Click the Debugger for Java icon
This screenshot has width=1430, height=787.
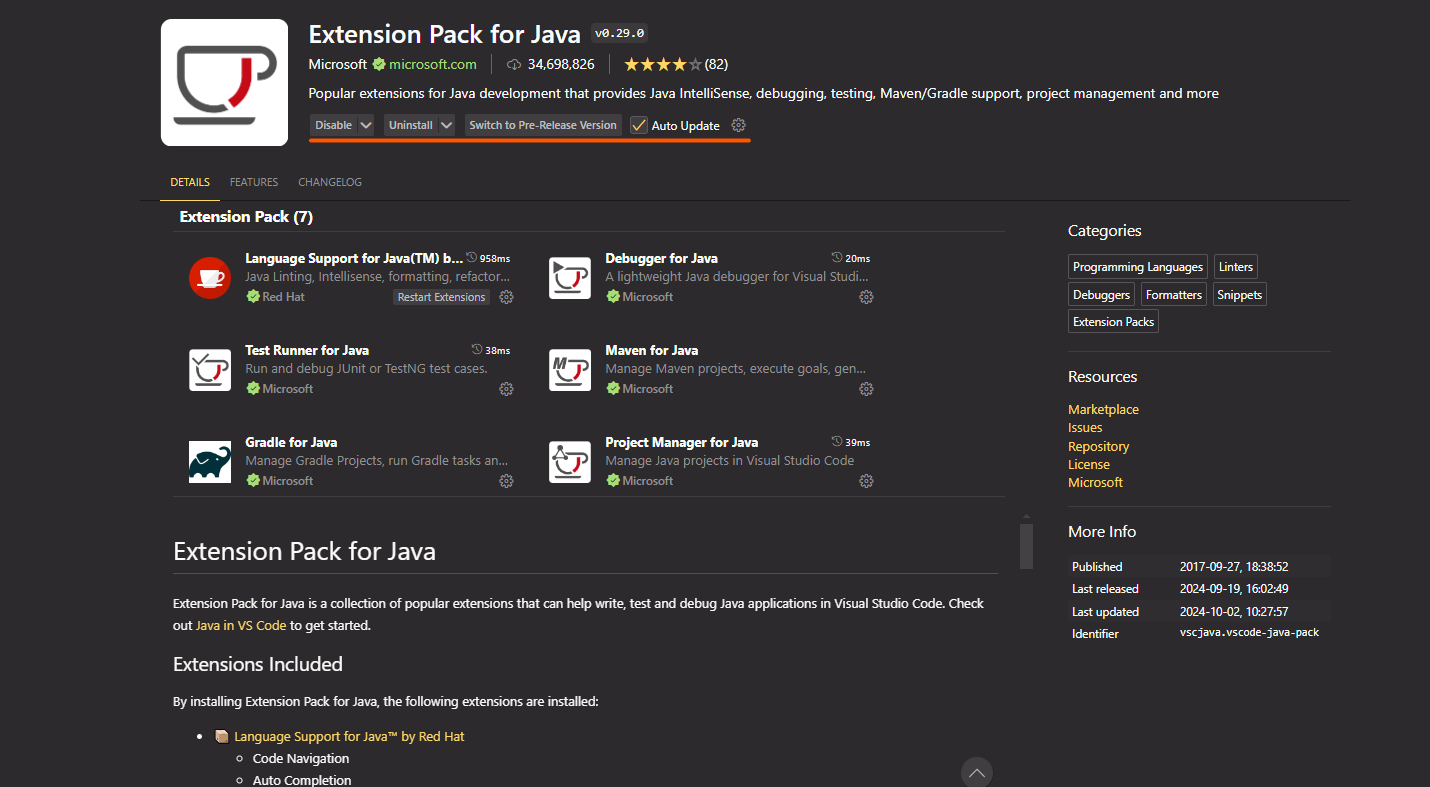tap(570, 278)
